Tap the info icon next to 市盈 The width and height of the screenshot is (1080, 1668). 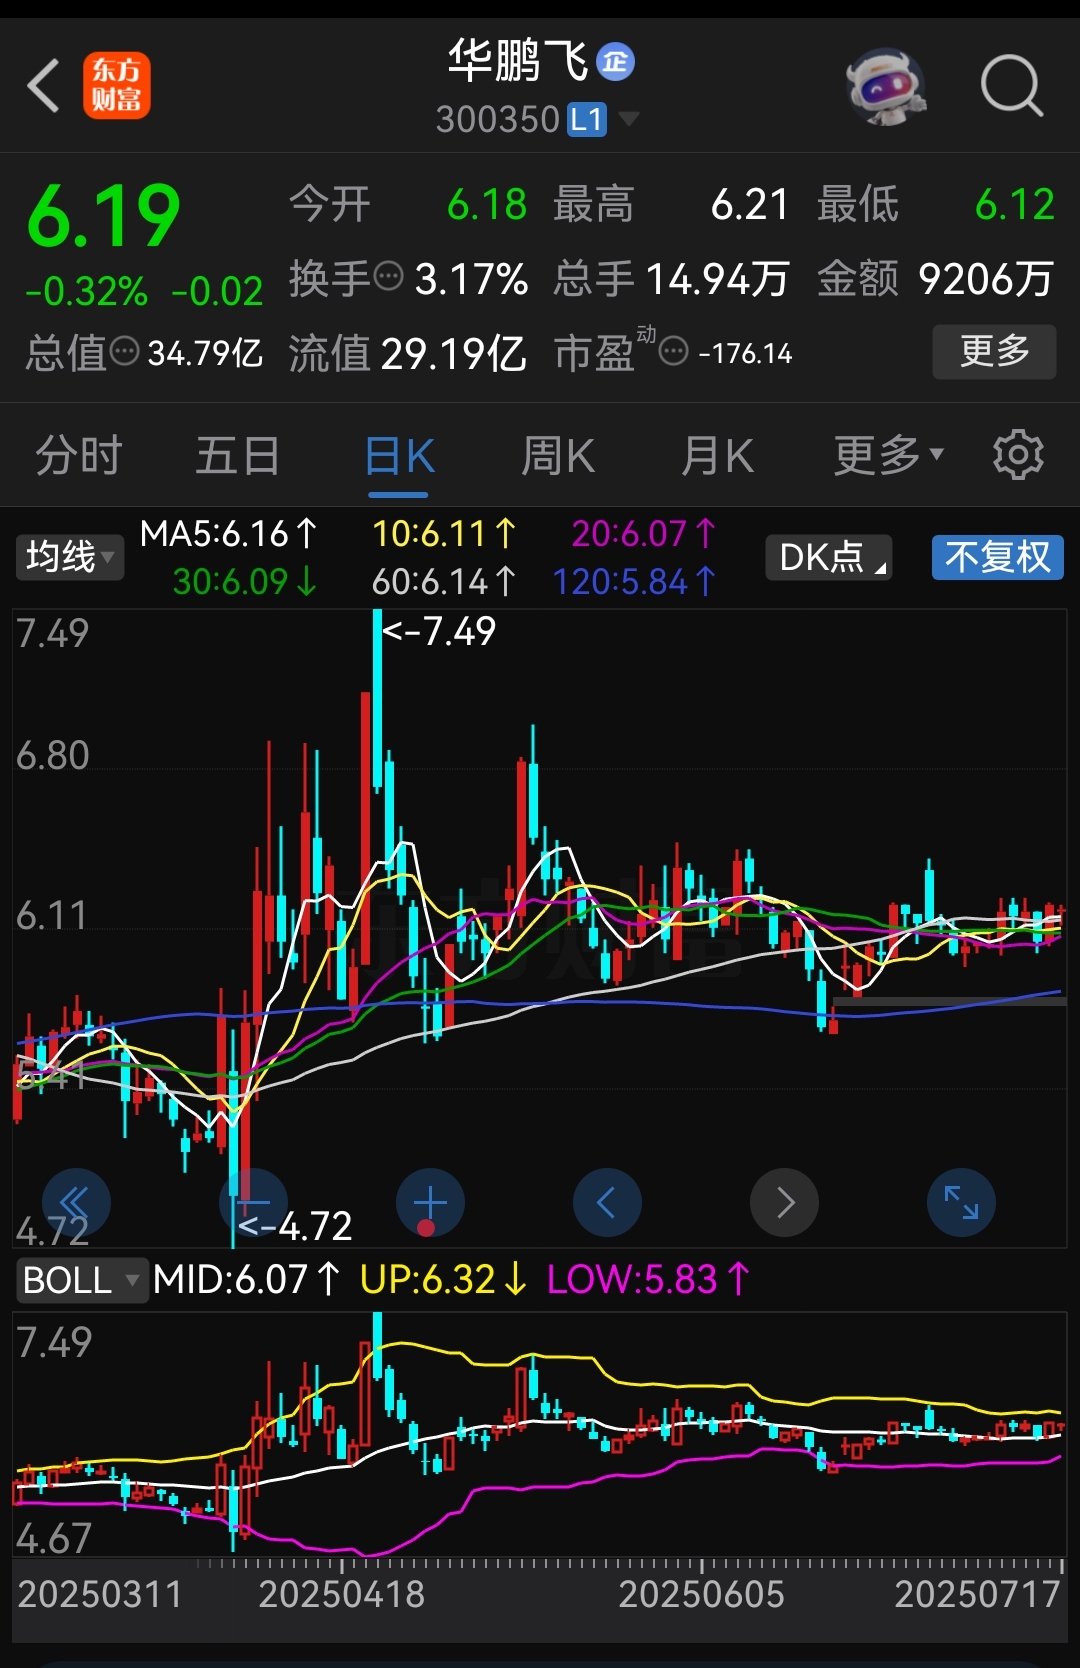(674, 352)
